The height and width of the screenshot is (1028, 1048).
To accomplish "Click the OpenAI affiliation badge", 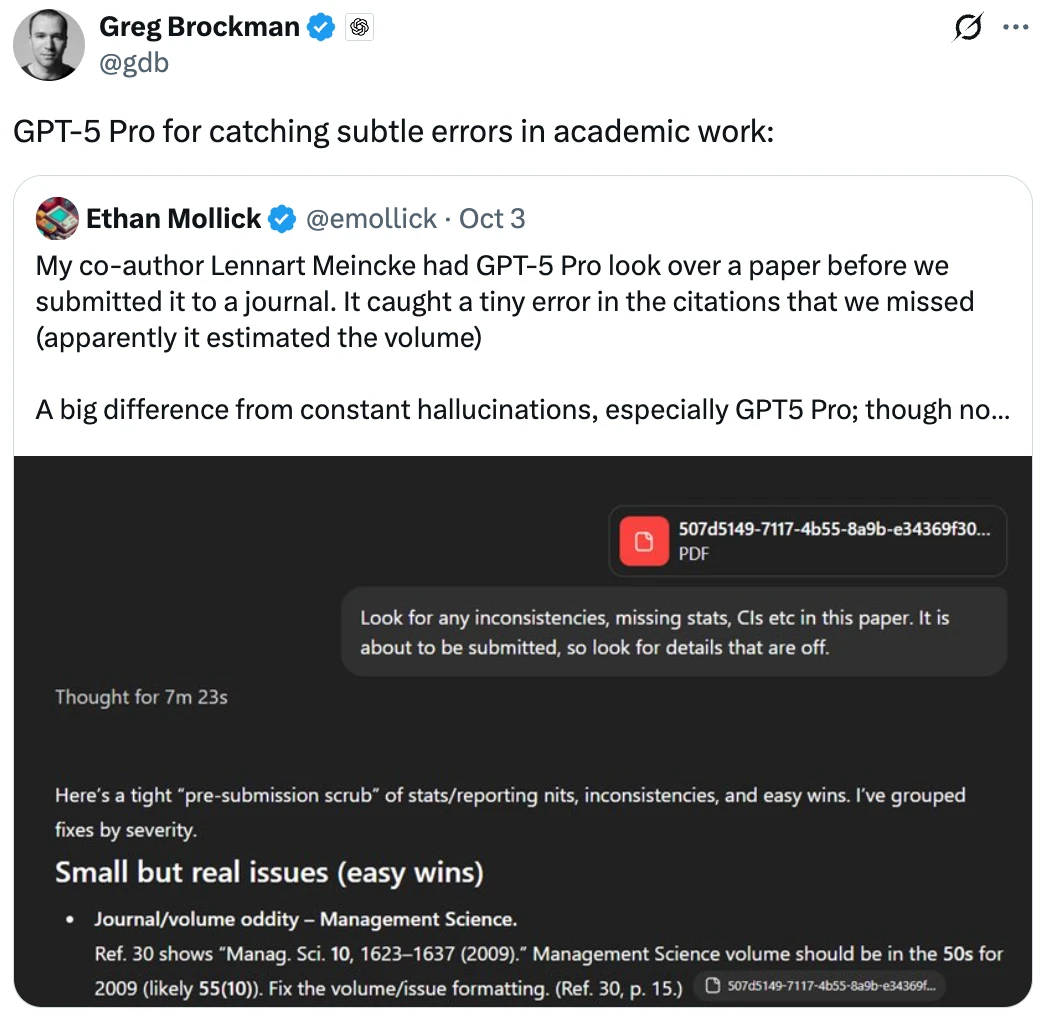I will coord(359,28).
